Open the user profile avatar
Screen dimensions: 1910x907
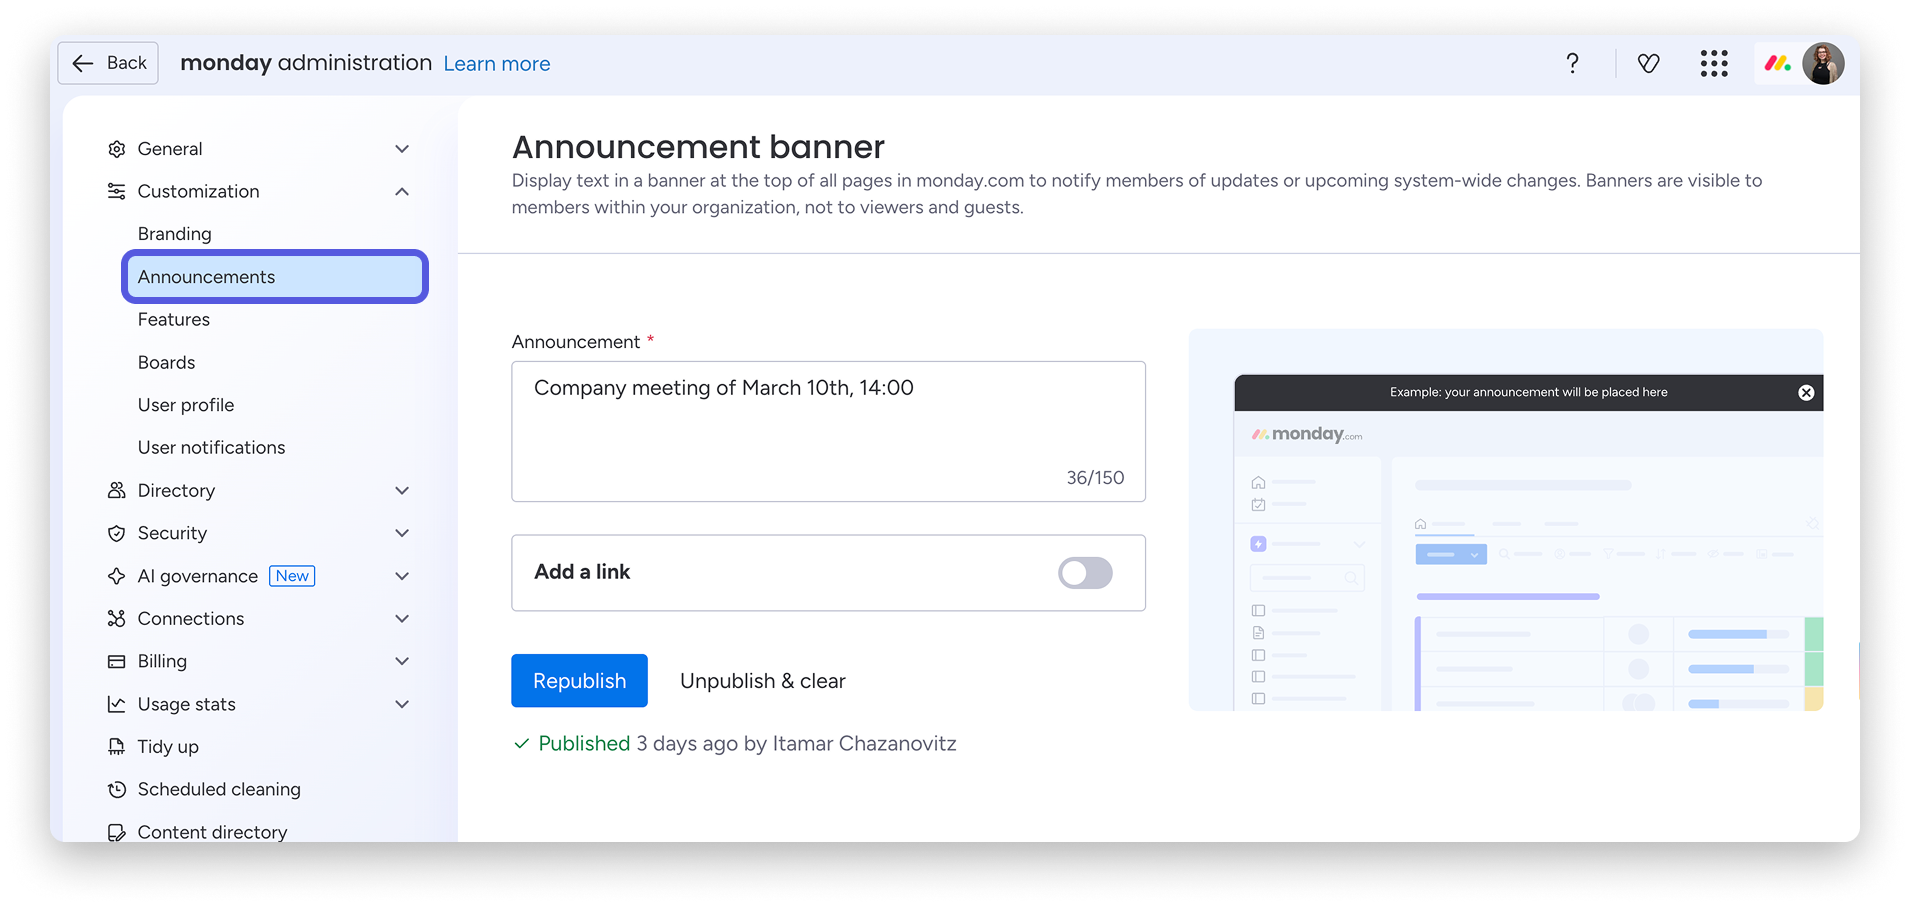[x=1823, y=63]
